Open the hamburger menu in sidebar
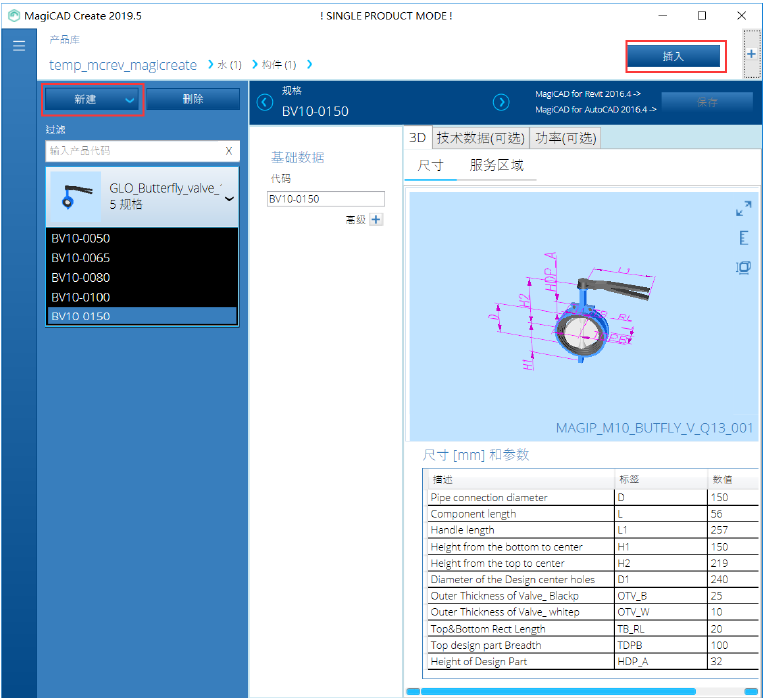 [19, 46]
